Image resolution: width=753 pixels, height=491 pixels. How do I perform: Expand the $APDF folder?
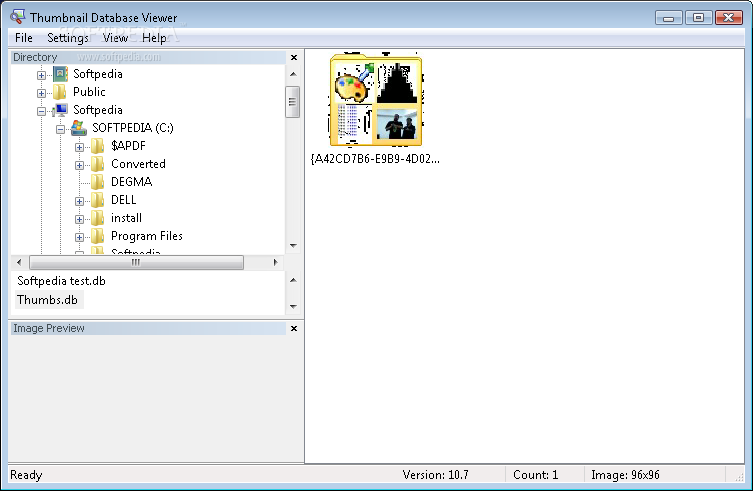click(x=80, y=147)
